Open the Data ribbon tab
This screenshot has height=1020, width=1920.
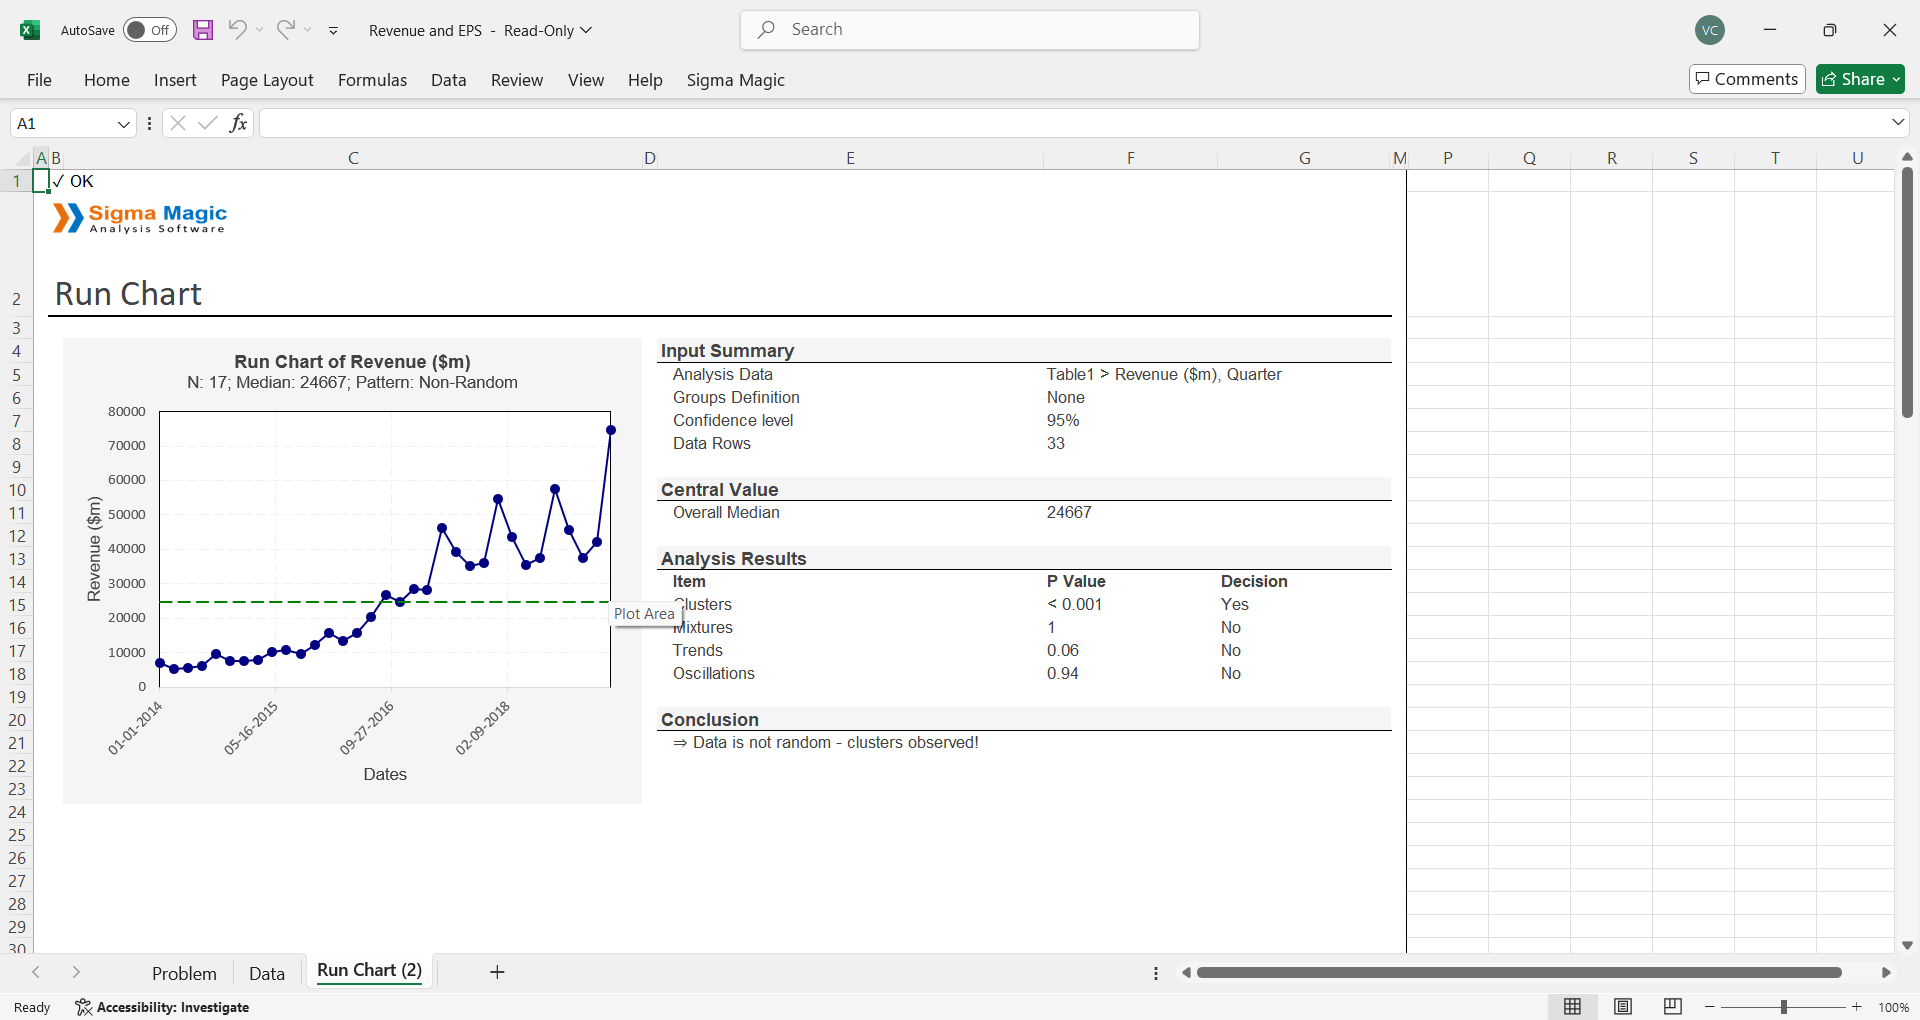[449, 80]
